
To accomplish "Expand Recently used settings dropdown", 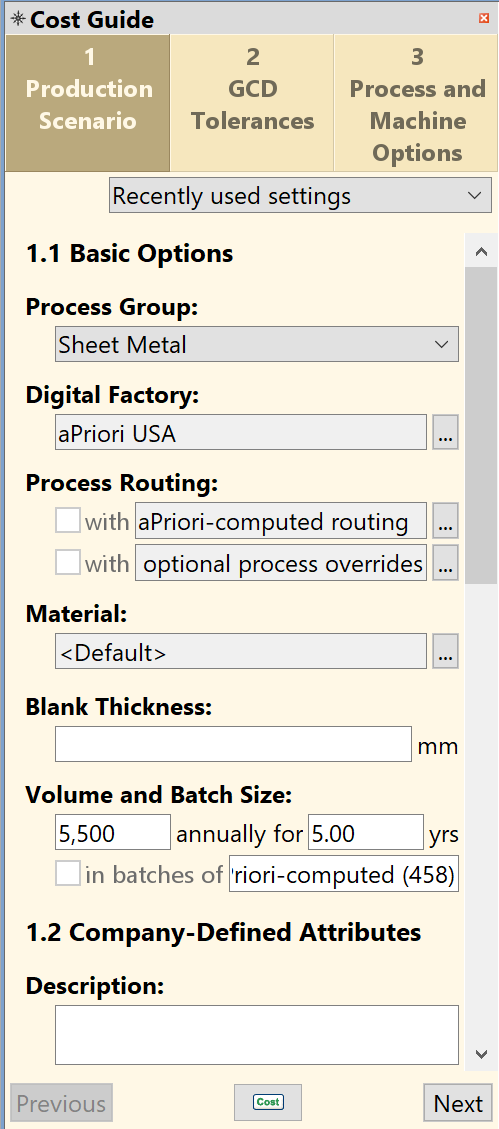I will coord(300,196).
